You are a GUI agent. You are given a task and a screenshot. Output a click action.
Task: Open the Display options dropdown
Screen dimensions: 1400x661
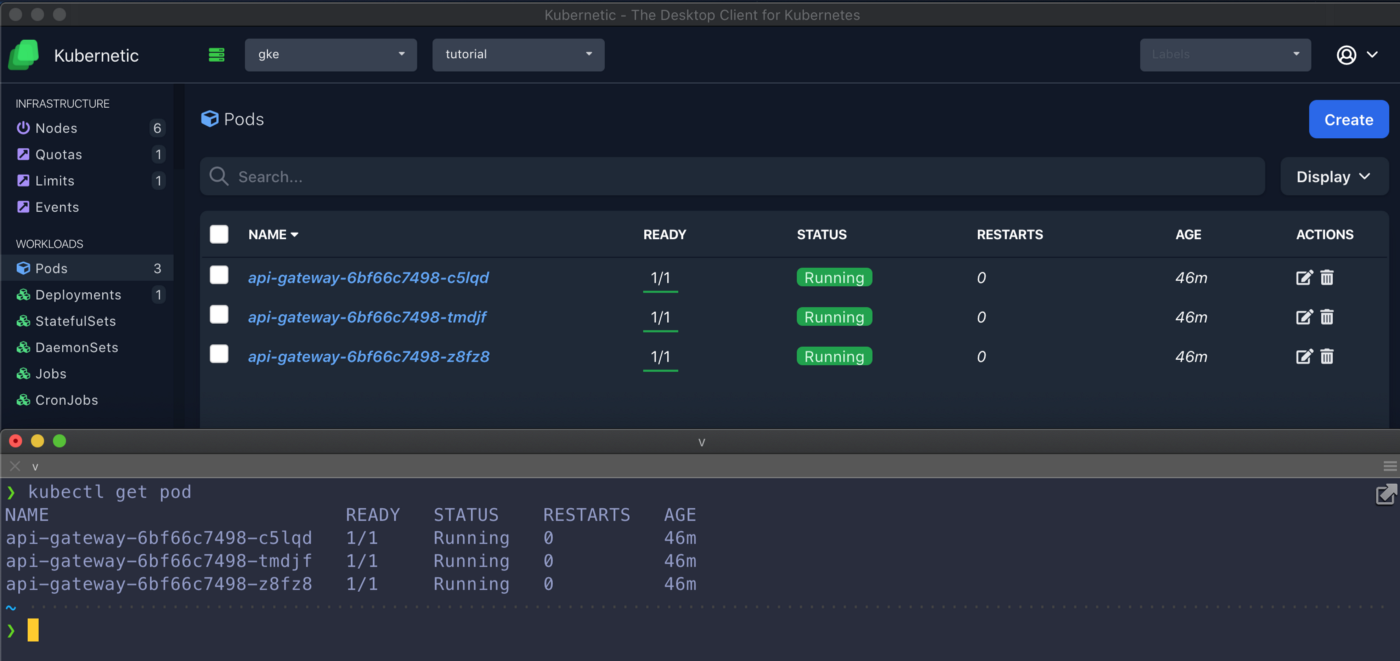(1334, 177)
